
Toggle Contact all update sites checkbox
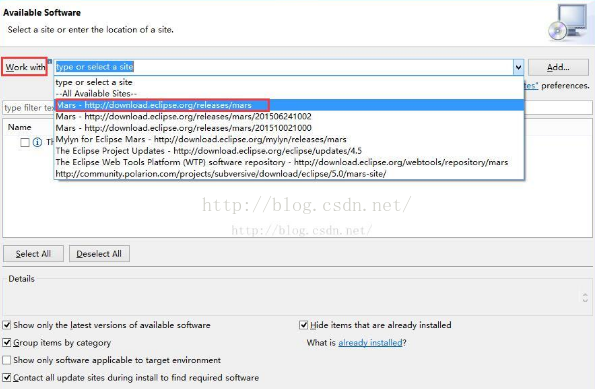click(x=7, y=378)
